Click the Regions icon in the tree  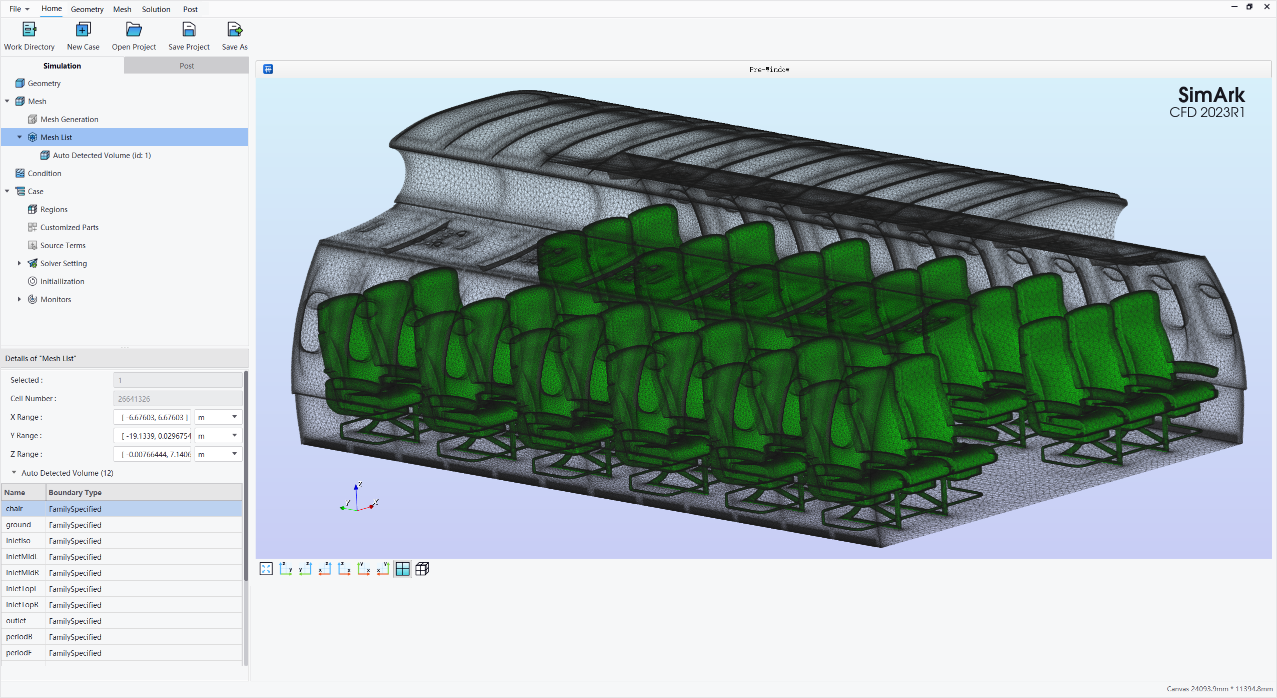[33, 209]
